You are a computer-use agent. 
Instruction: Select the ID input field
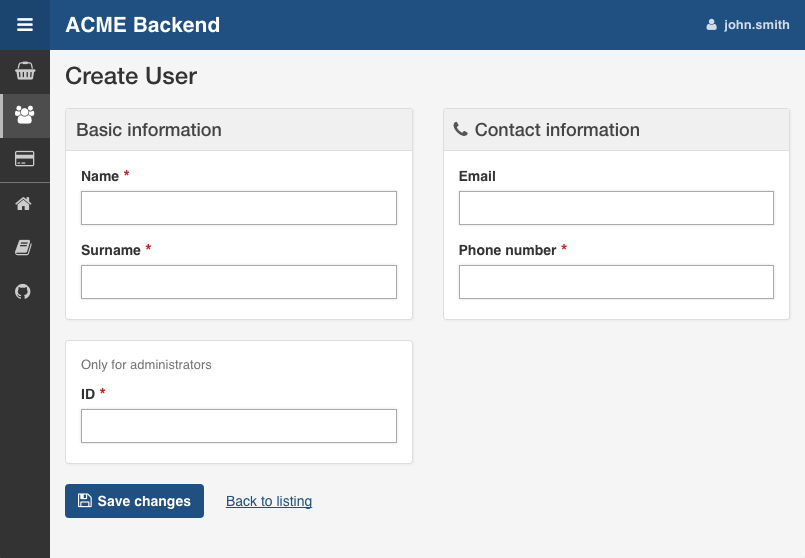[239, 426]
